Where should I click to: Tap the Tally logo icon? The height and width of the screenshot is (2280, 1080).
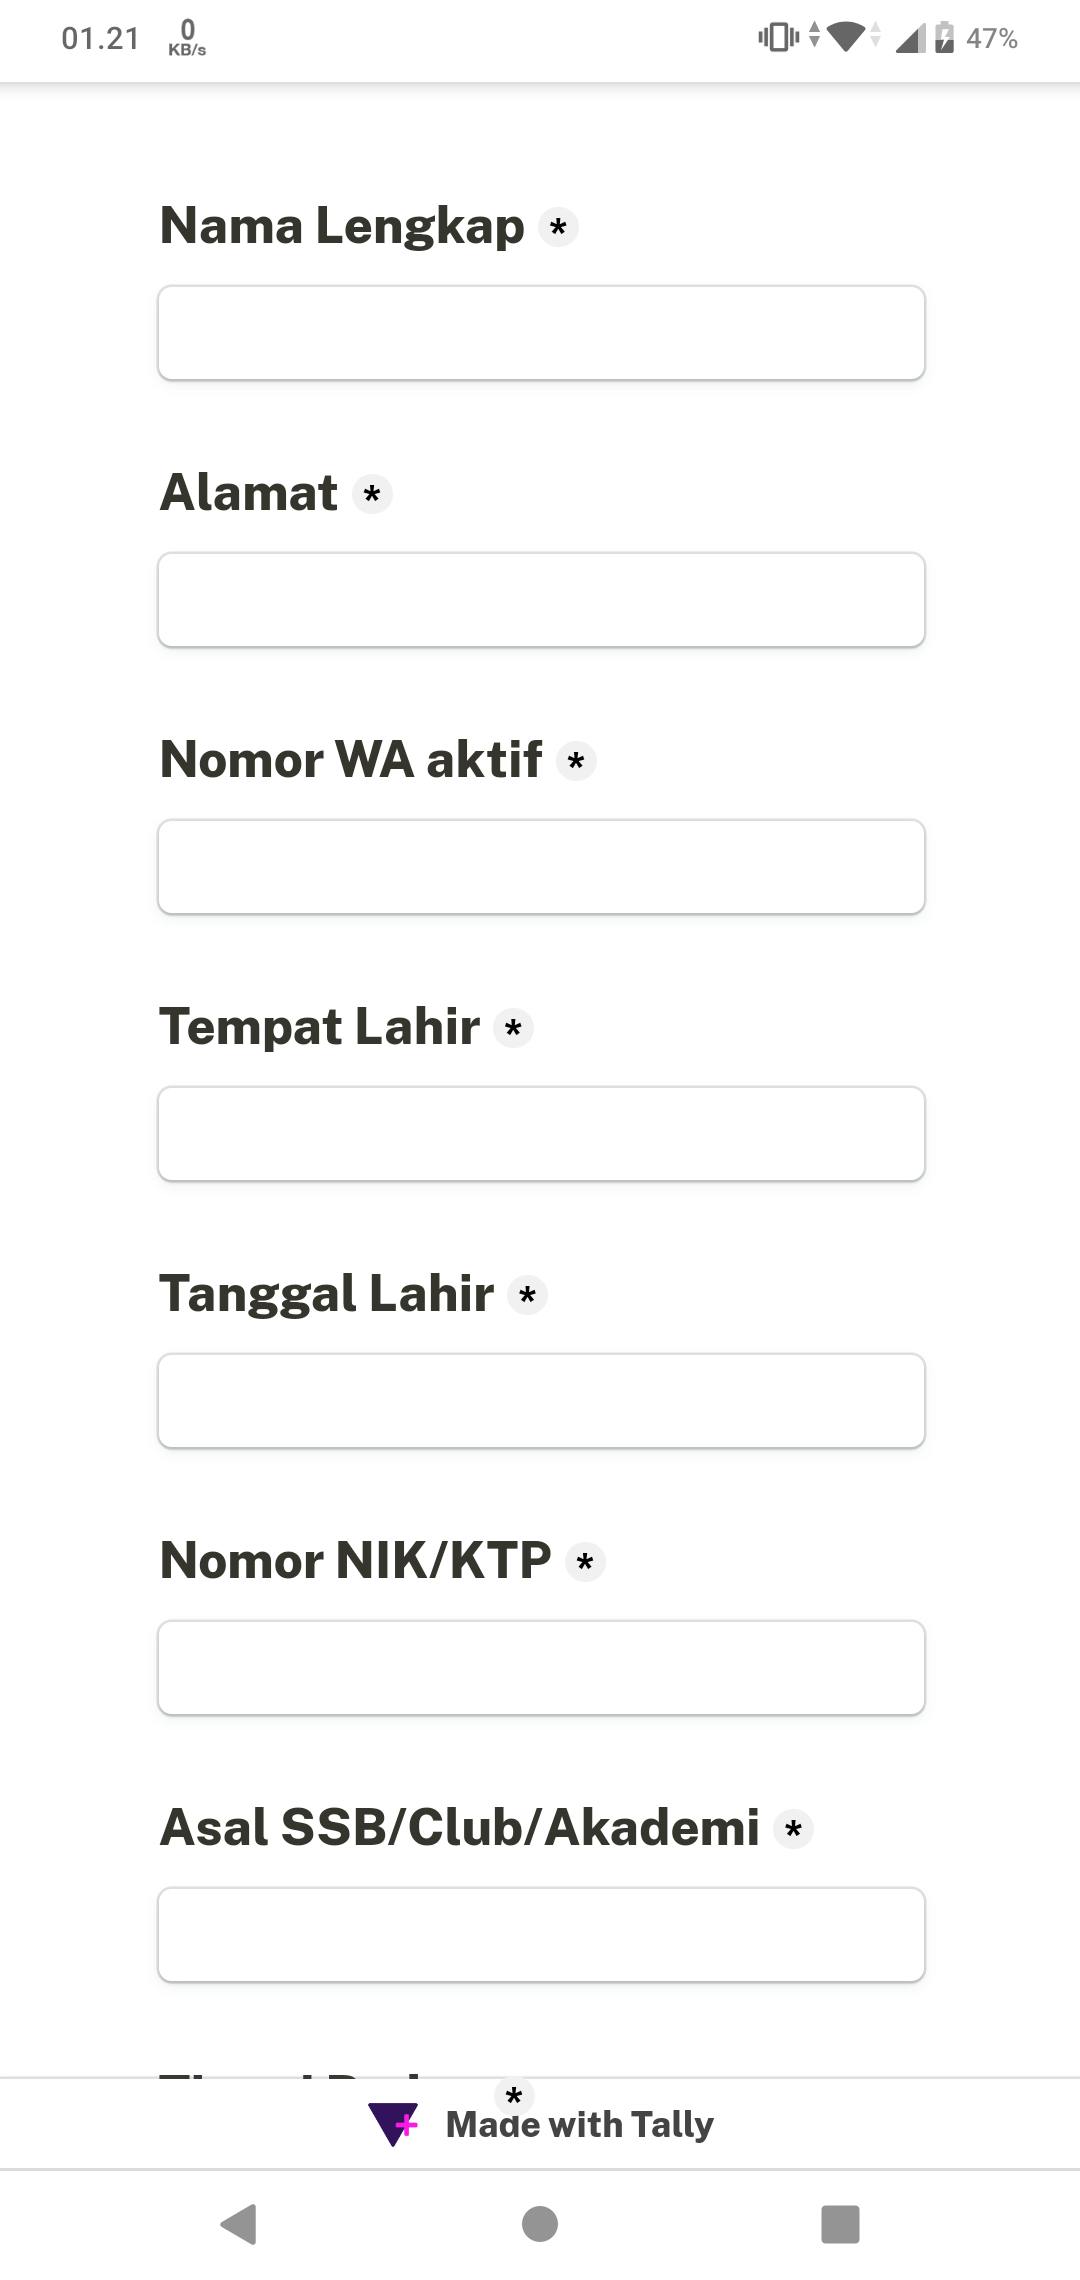pyautogui.click(x=393, y=2124)
